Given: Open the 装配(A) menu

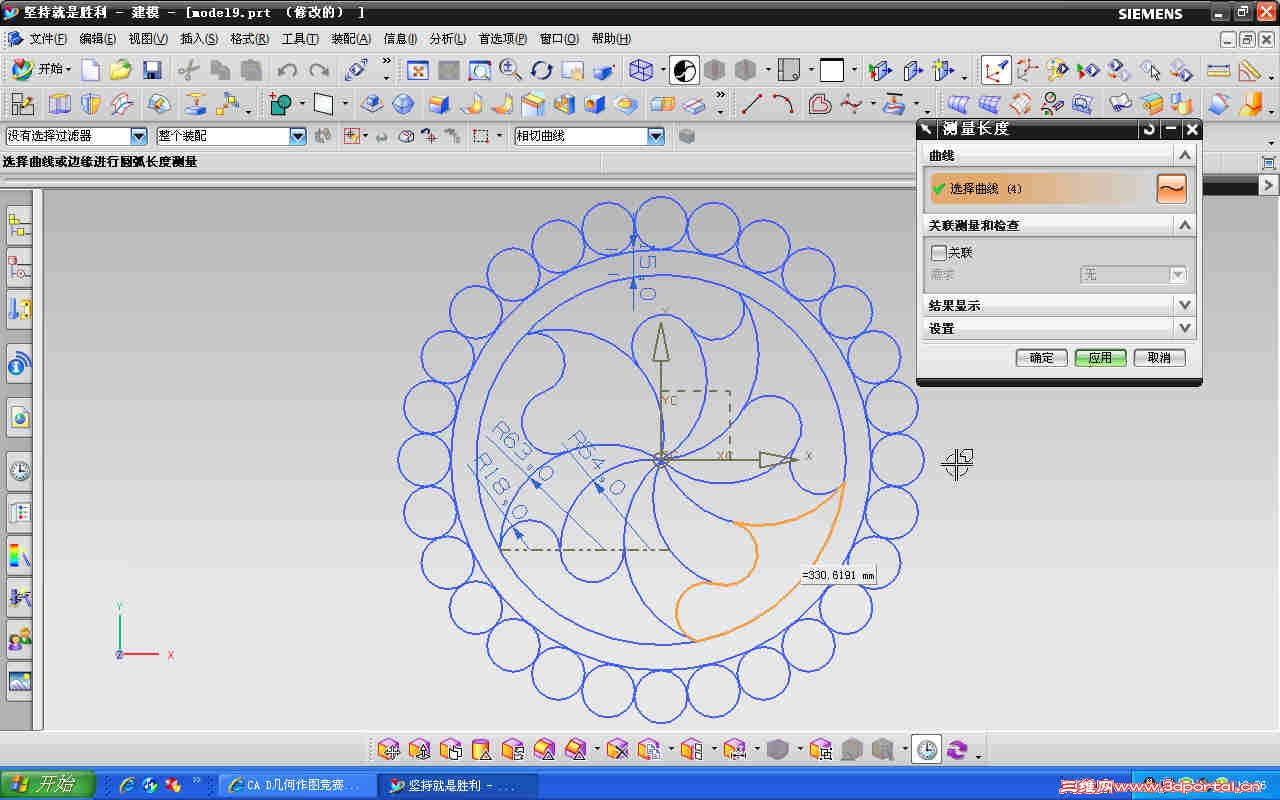Looking at the screenshot, I should (x=350, y=39).
